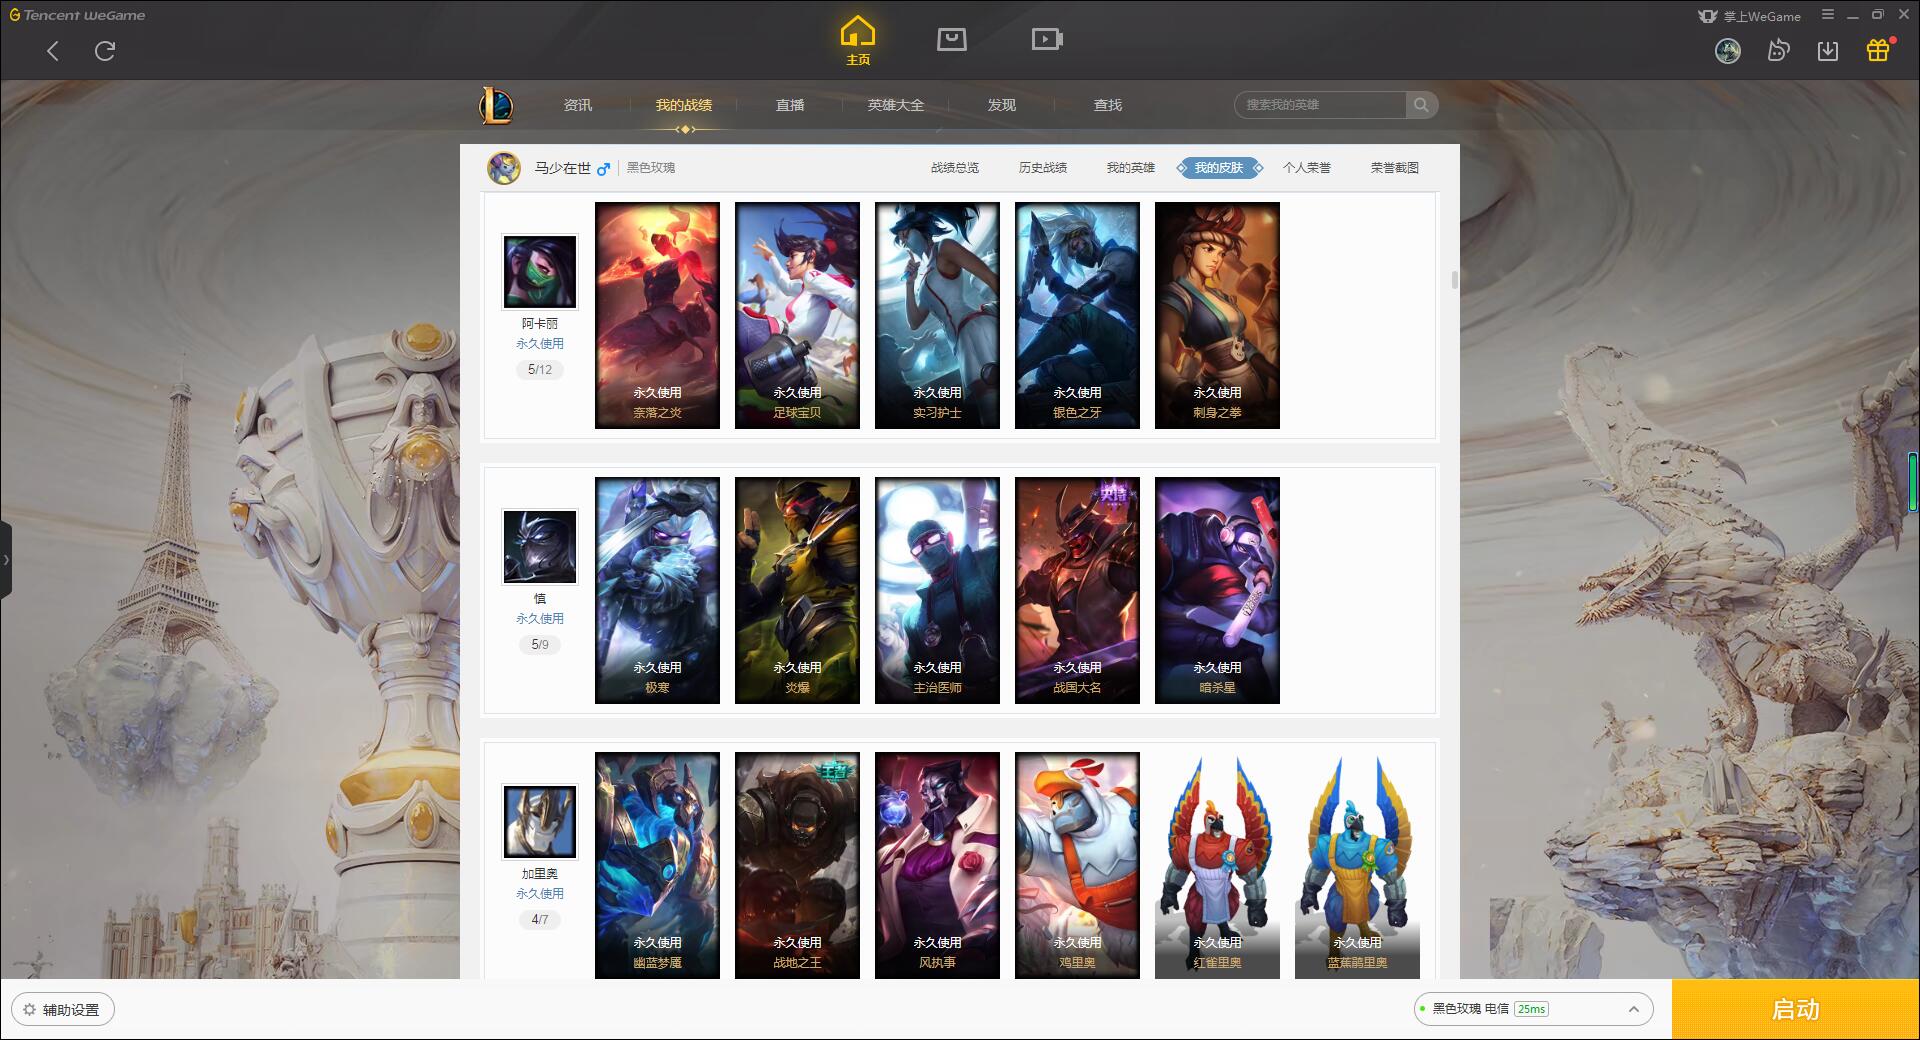Screen dimensions: 1920x1040
Task: Open the 风执事 skin card
Action: click(937, 865)
